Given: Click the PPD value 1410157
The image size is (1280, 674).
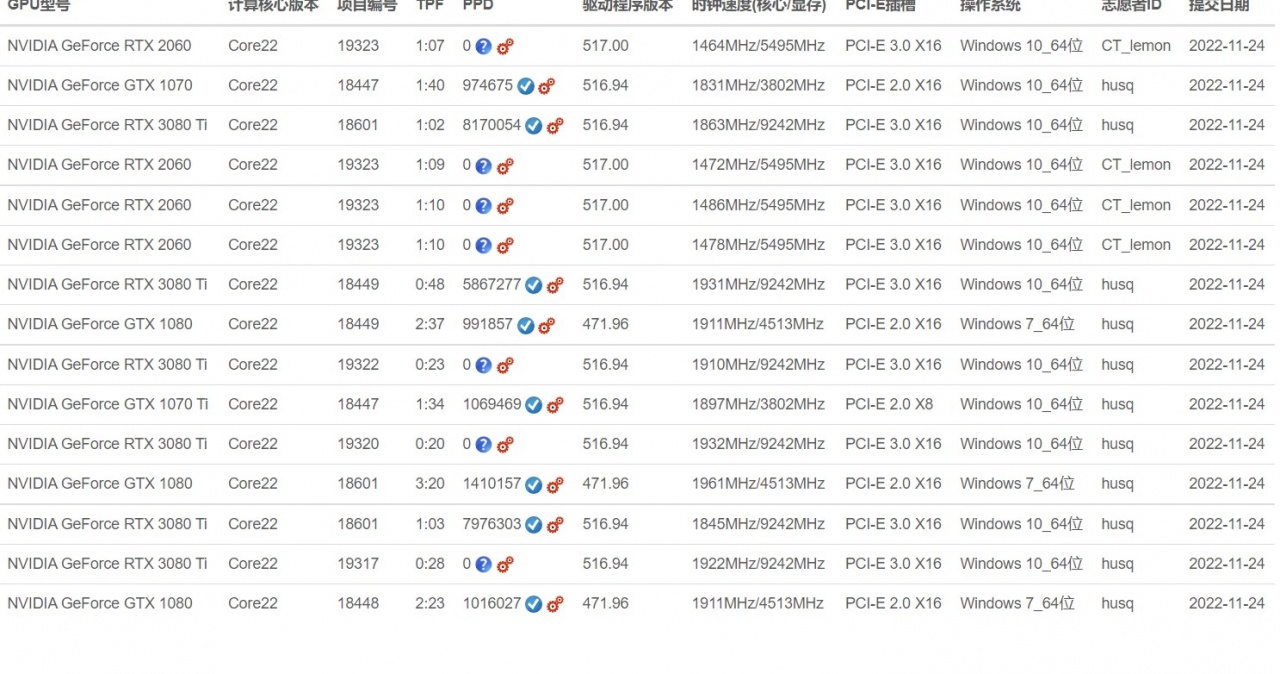Looking at the screenshot, I should coord(492,483).
